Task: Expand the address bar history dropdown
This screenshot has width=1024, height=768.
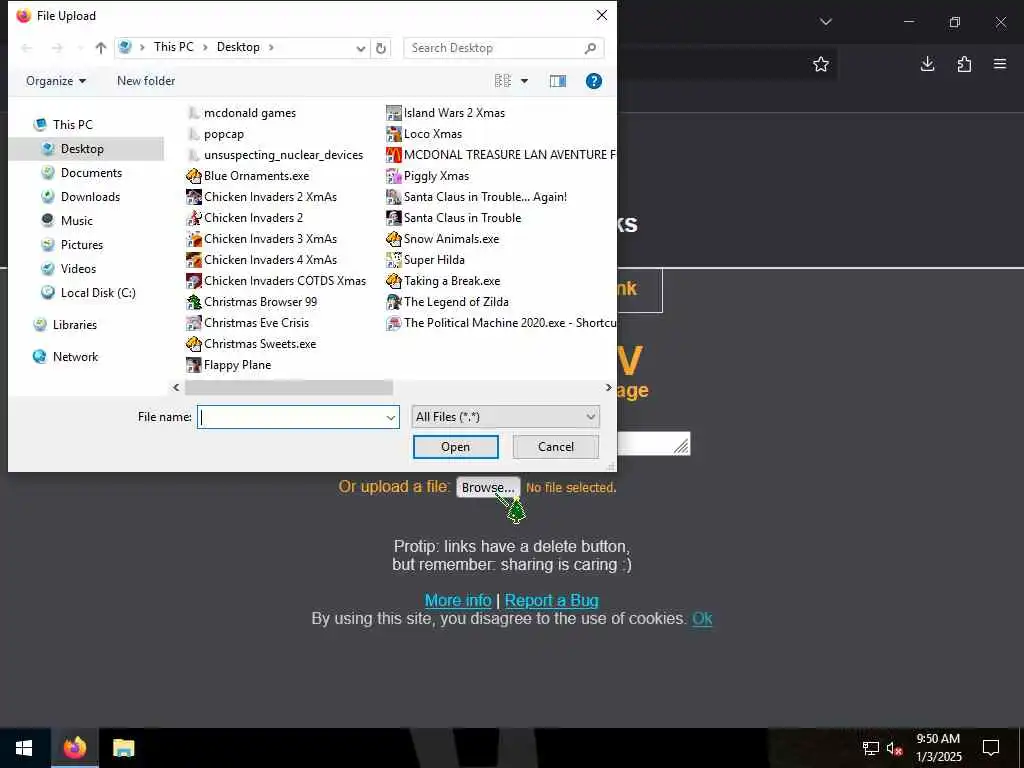Action: click(x=360, y=48)
